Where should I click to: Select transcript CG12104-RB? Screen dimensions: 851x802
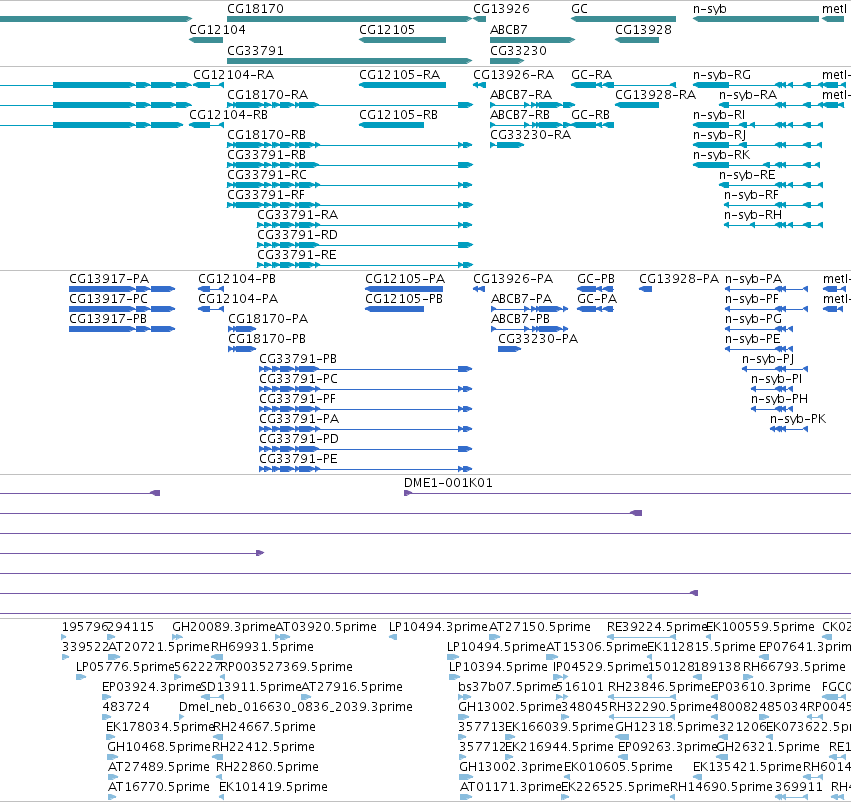click(206, 125)
